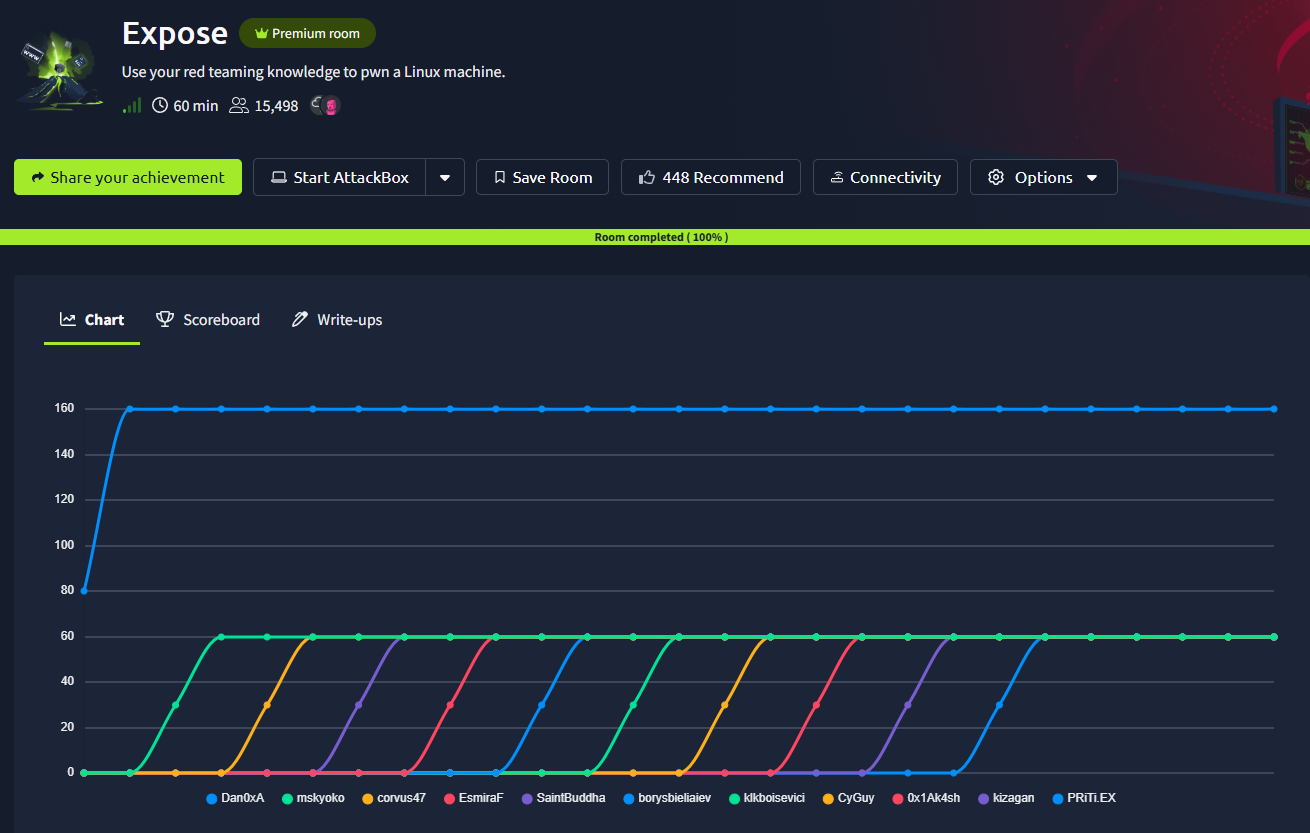Viewport: 1310px width, 833px height.
Task: Click the 40 y-axis label
Action: [68, 682]
